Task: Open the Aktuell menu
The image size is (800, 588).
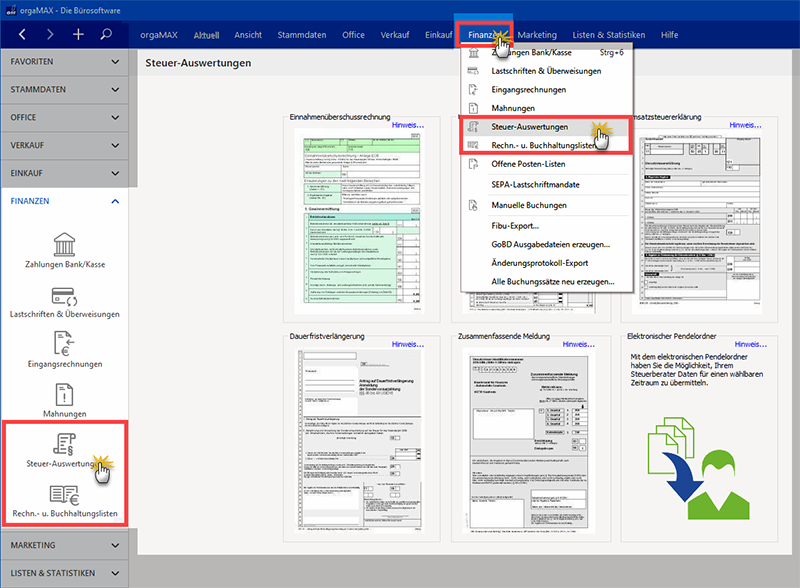Action: click(206, 35)
